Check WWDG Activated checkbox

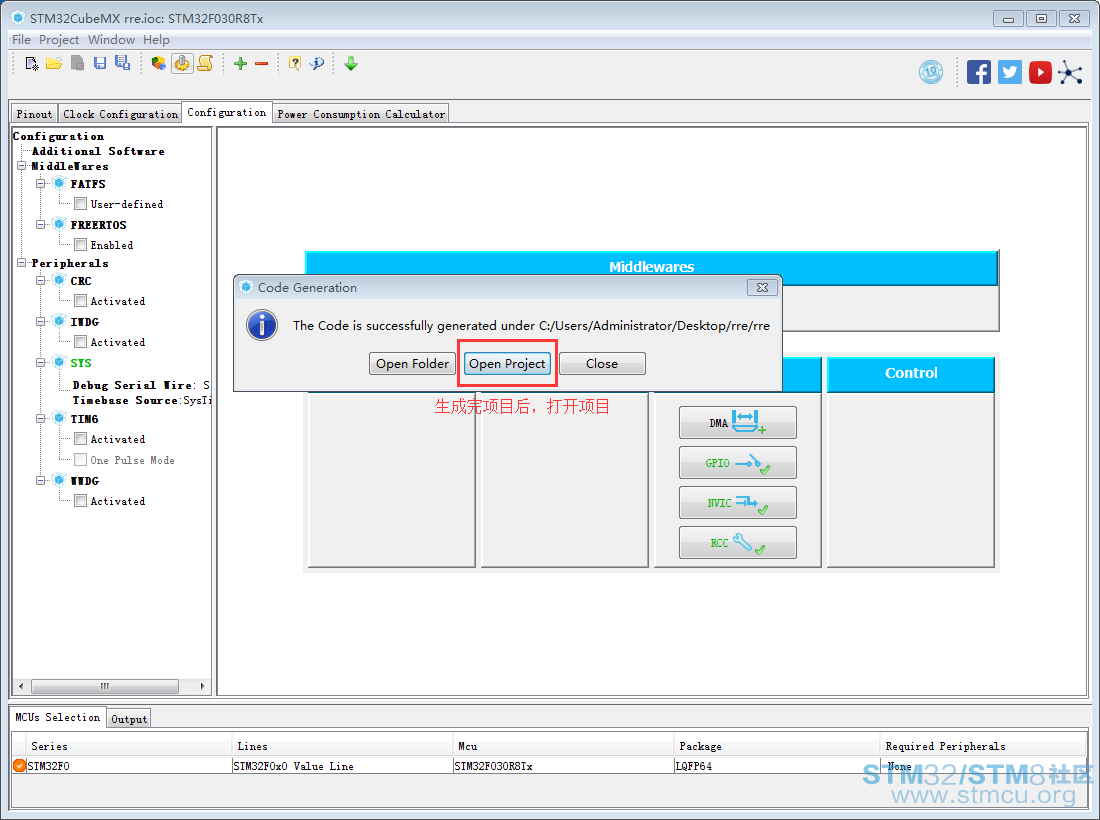click(x=81, y=500)
